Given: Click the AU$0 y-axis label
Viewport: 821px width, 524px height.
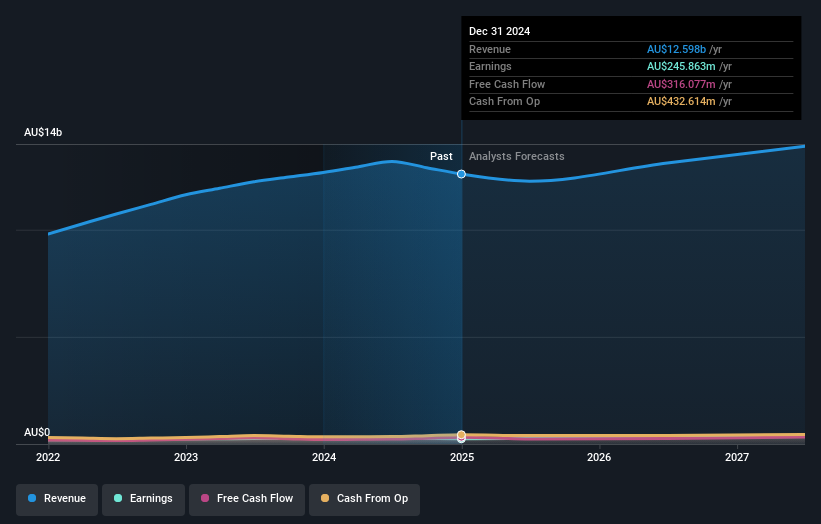Looking at the screenshot, I should [37, 432].
